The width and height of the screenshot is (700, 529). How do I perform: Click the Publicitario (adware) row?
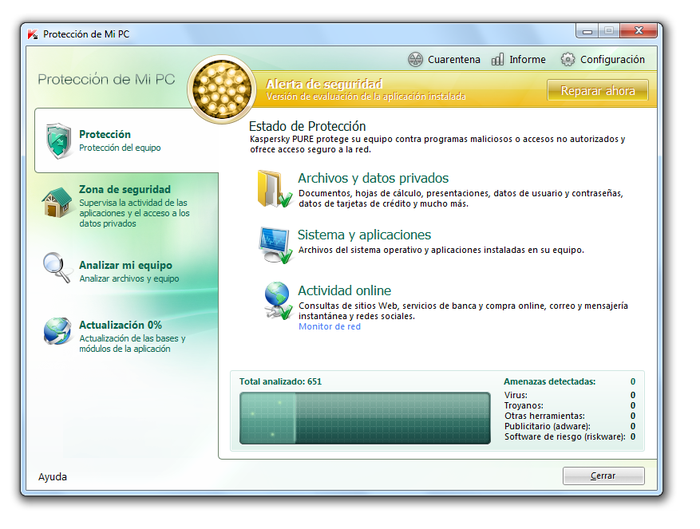click(x=570, y=426)
